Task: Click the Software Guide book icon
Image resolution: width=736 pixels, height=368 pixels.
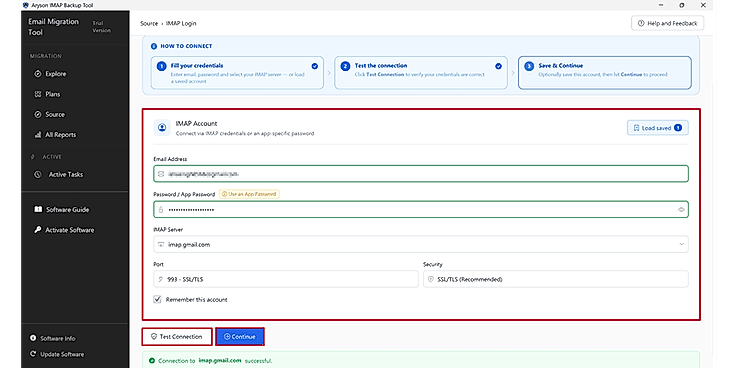Action: coord(38,209)
